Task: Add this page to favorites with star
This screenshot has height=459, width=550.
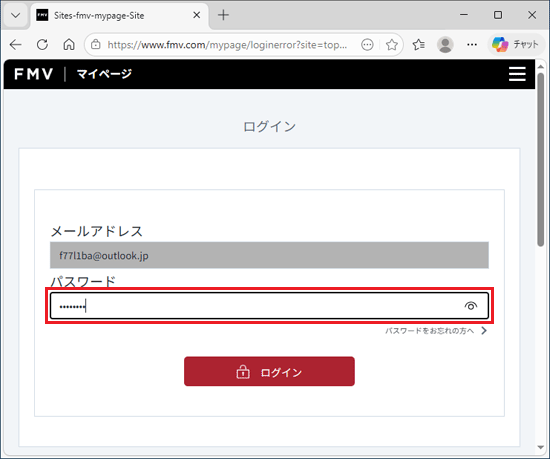Action: pyautogui.click(x=391, y=45)
